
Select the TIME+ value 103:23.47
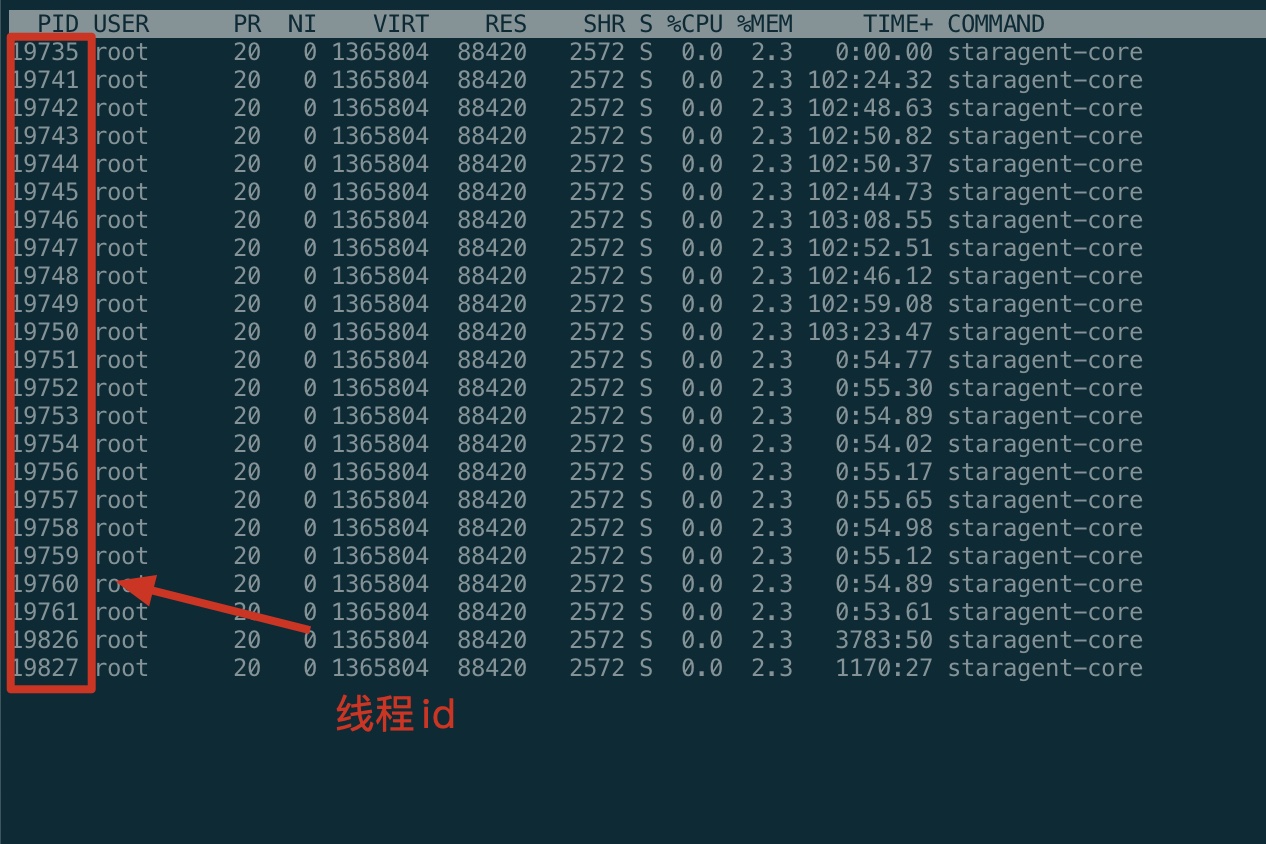coord(869,332)
